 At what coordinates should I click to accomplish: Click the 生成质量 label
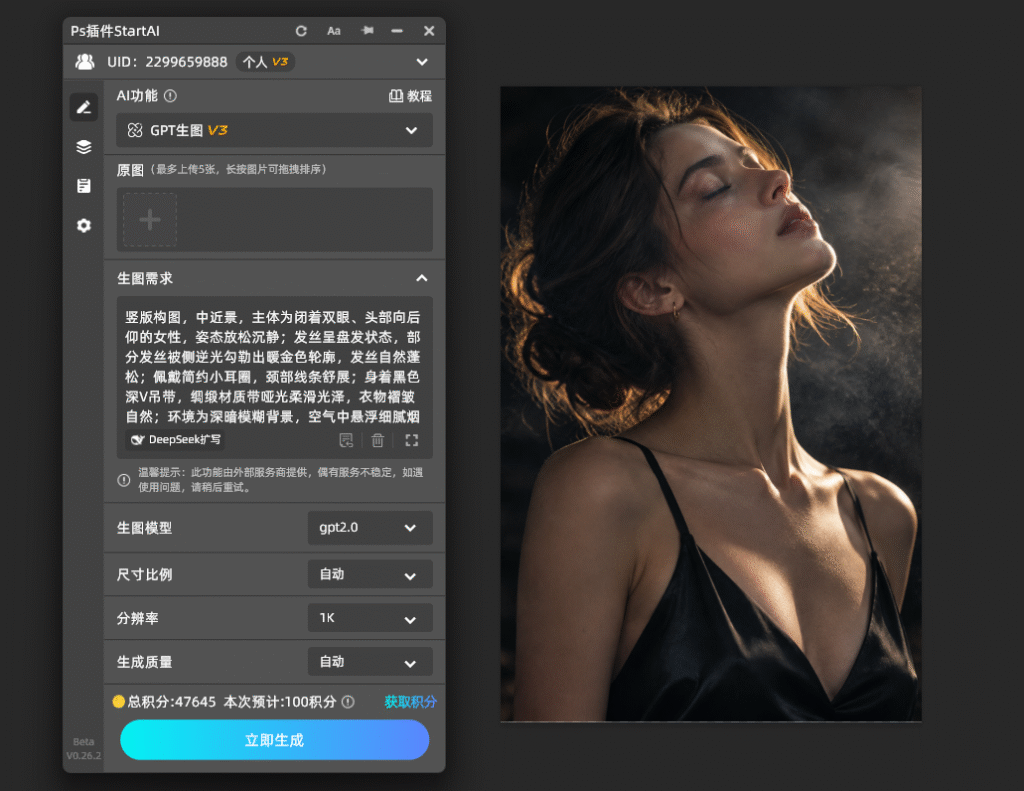144,662
